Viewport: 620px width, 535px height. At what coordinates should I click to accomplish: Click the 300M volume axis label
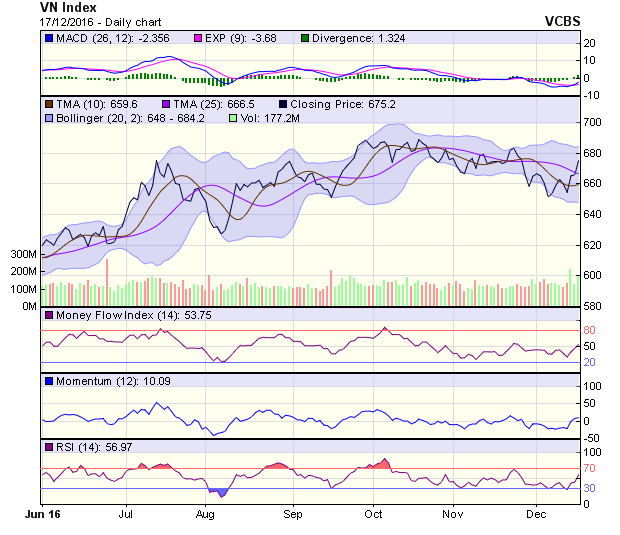23,255
